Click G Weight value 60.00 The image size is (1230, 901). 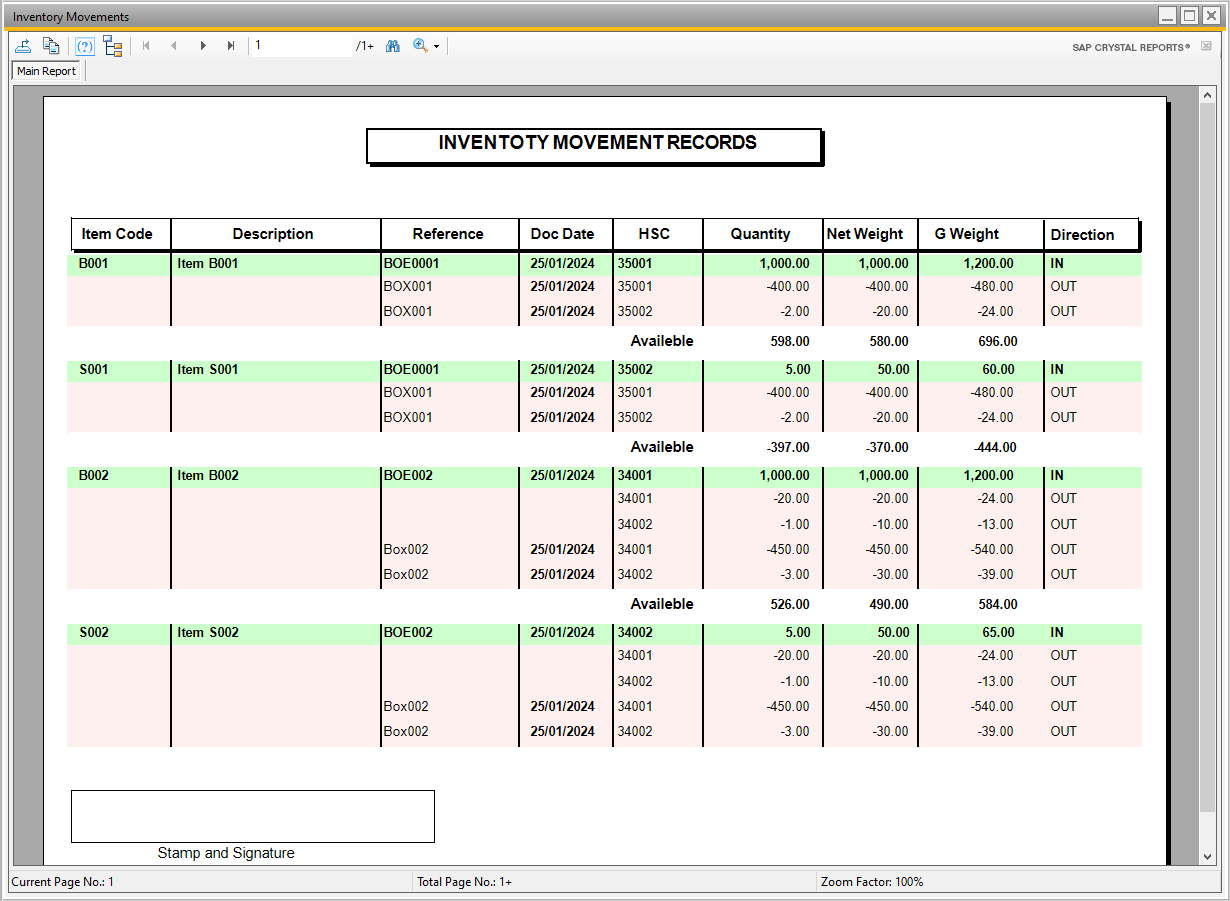[x=997, y=369]
